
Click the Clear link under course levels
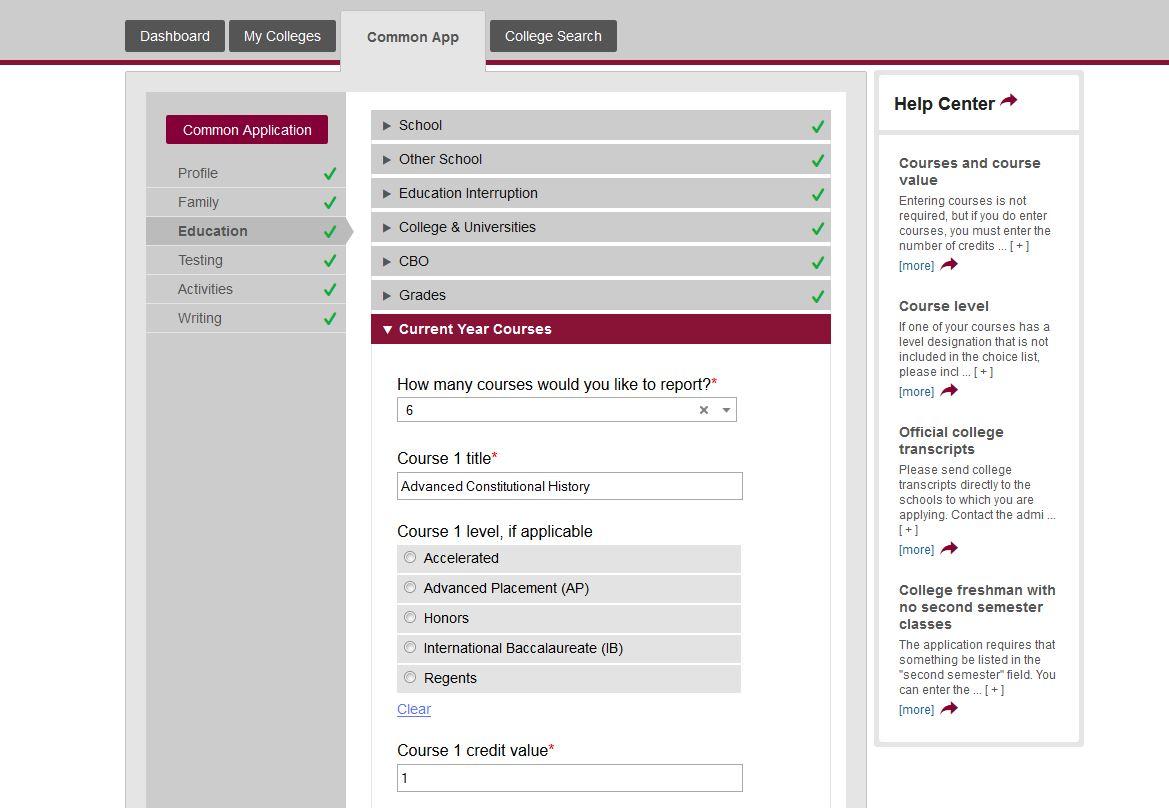[413, 709]
